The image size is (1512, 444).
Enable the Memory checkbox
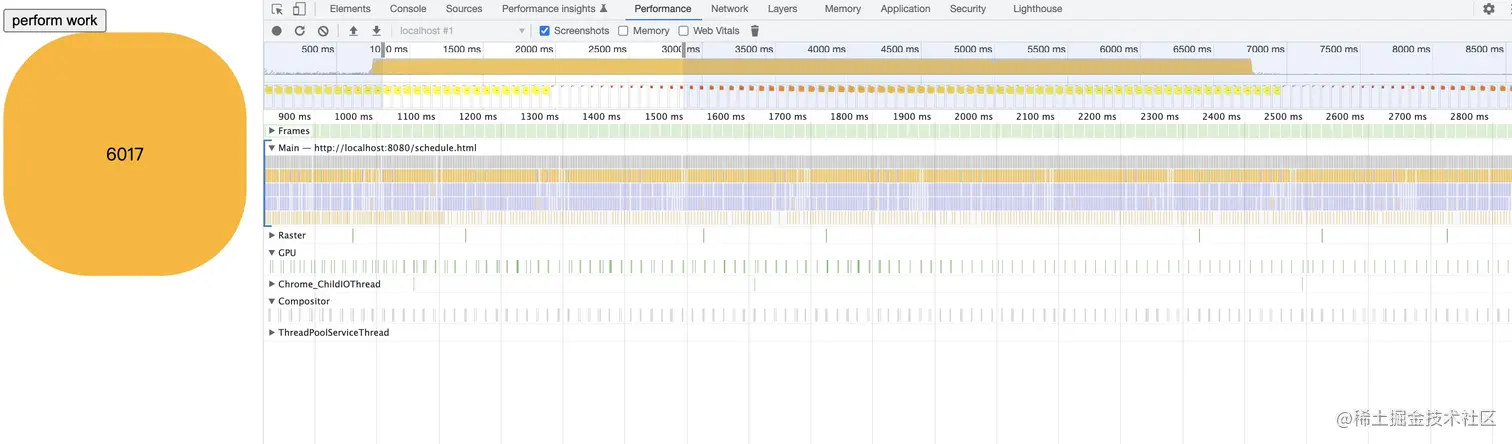pos(624,31)
